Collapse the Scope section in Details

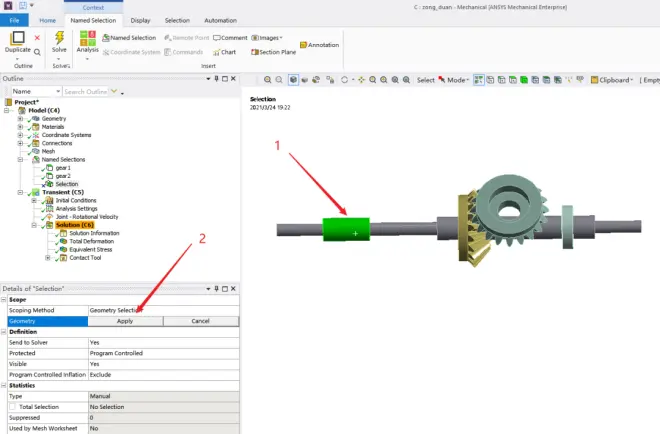(4, 300)
